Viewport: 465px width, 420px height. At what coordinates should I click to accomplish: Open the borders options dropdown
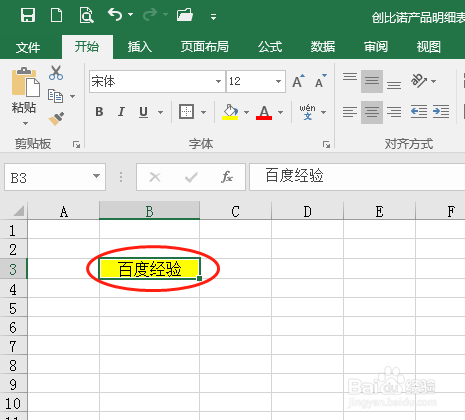203,112
